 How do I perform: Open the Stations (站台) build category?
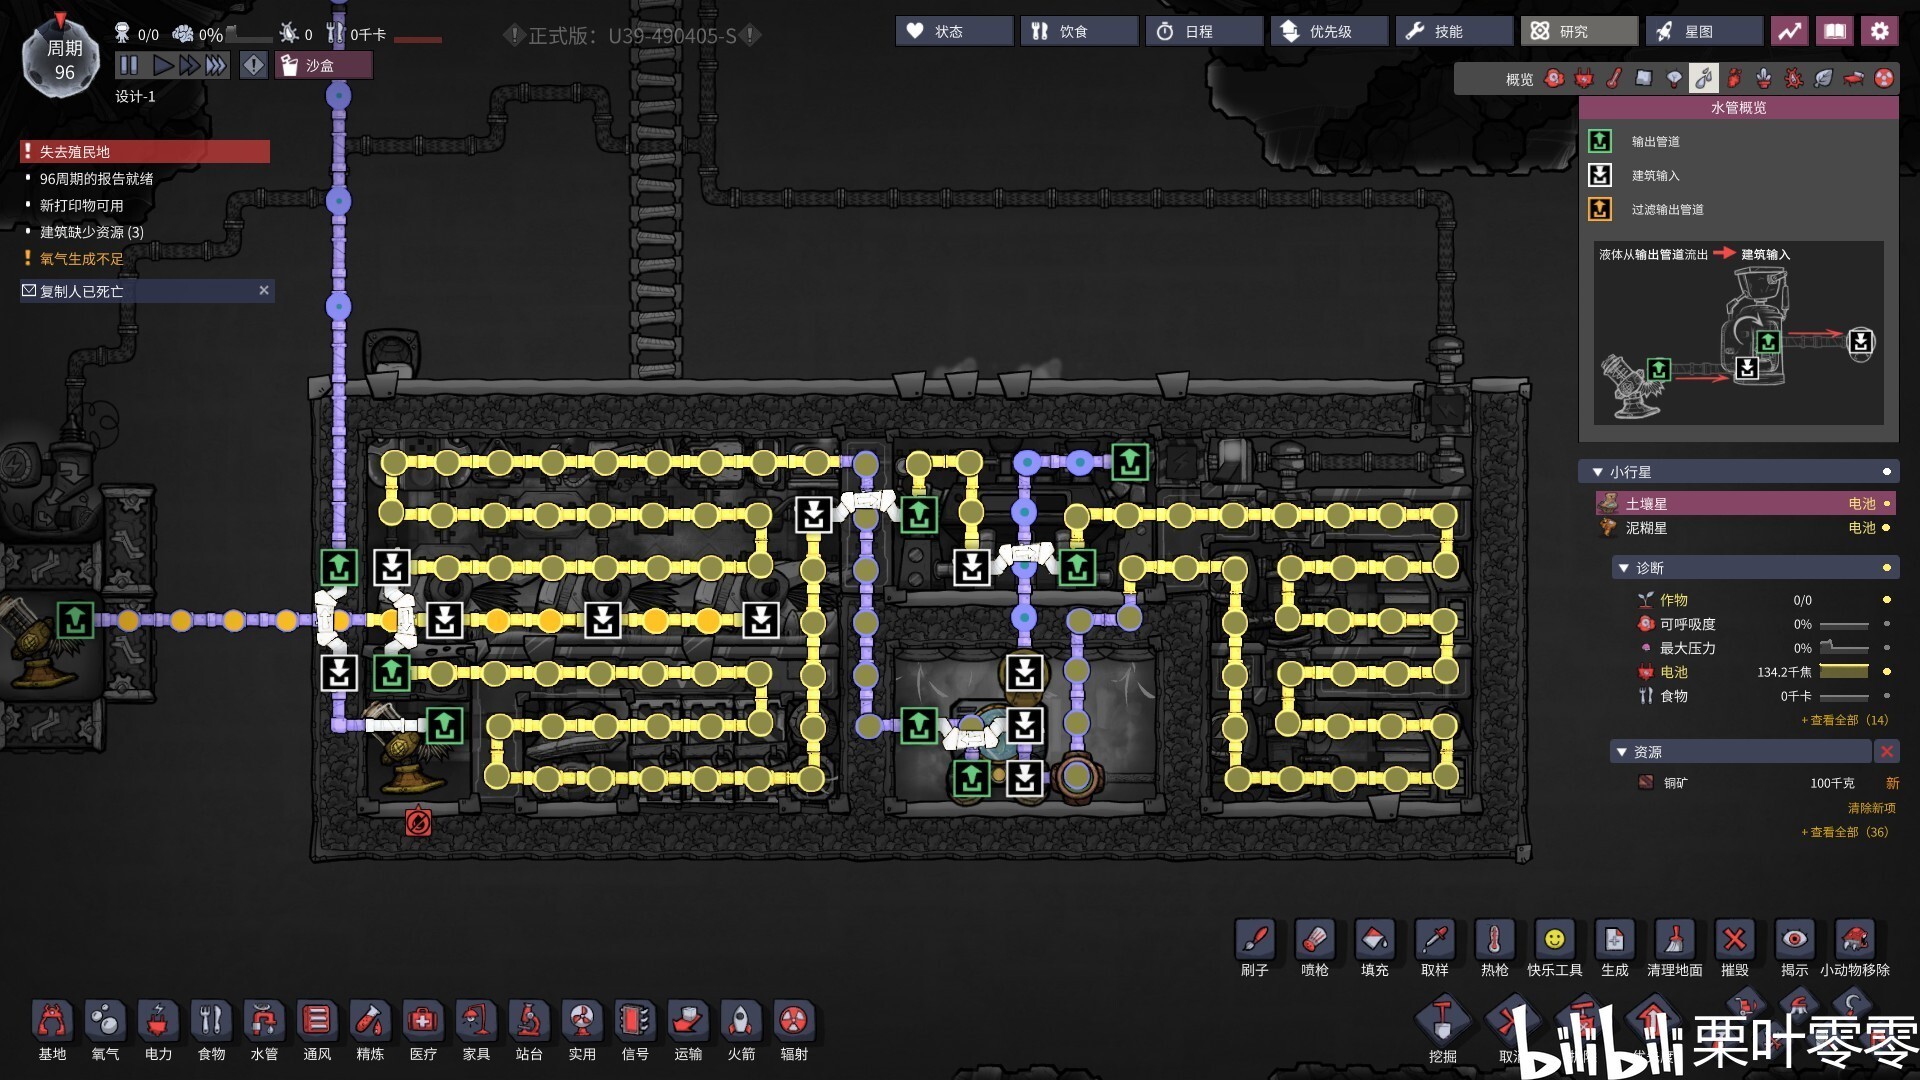[x=529, y=1030]
